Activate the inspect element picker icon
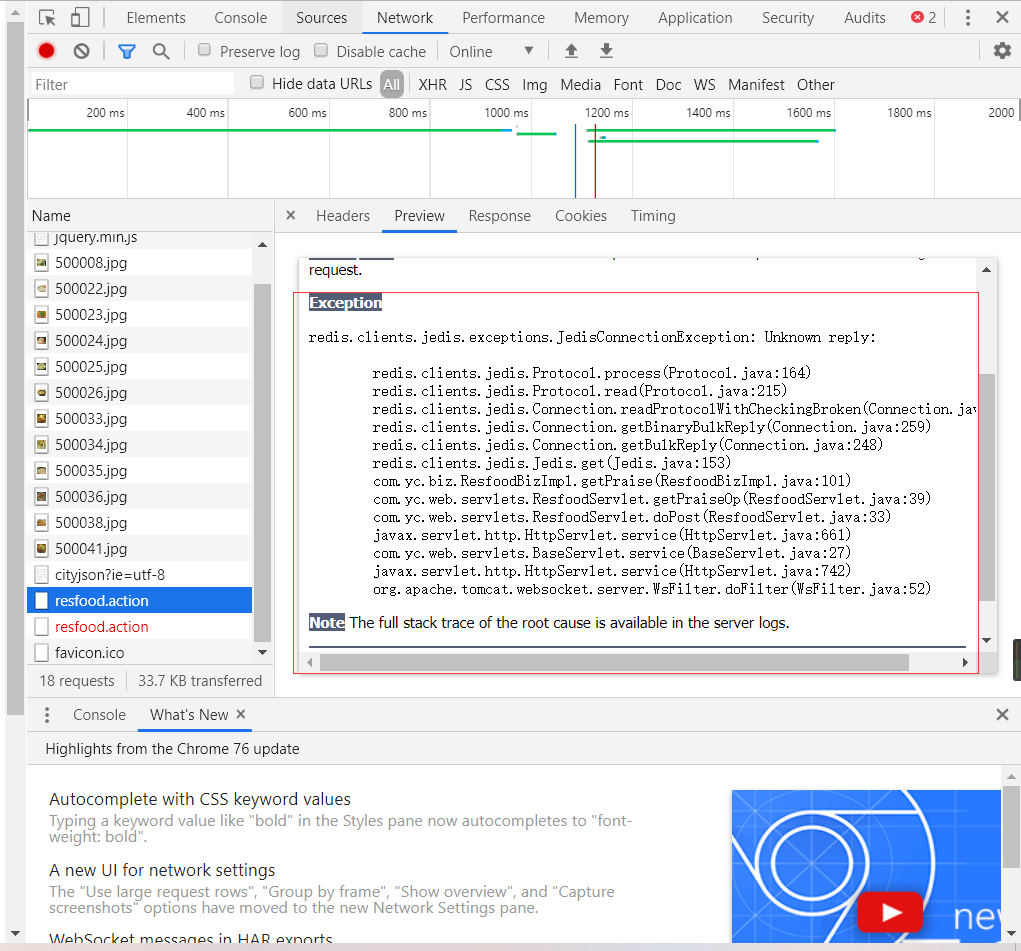 point(47,18)
